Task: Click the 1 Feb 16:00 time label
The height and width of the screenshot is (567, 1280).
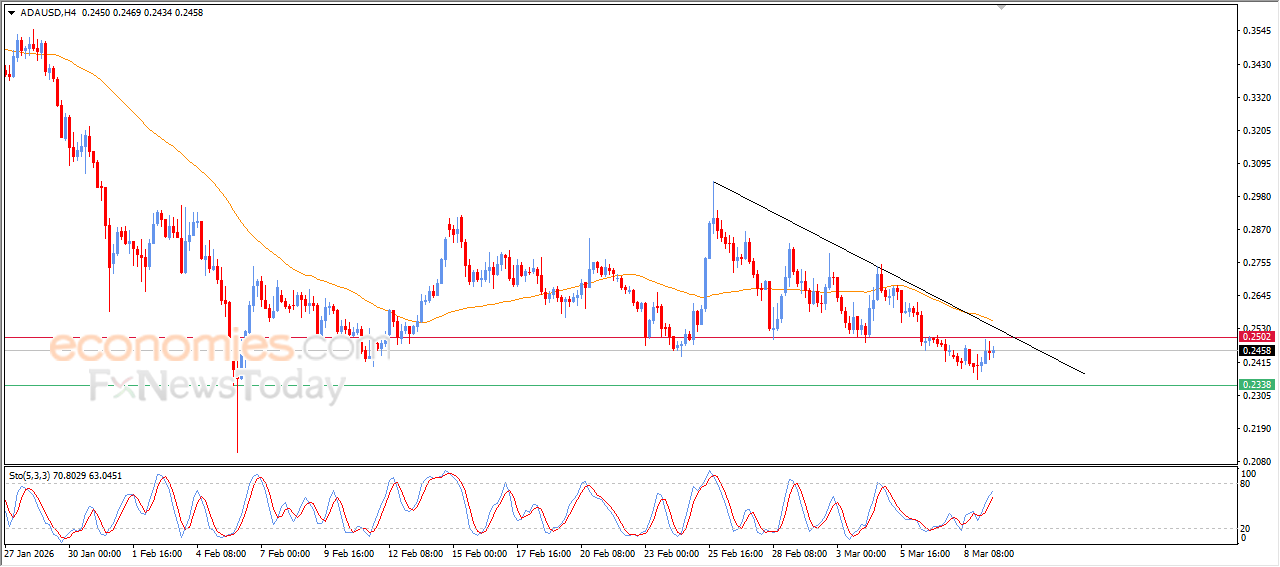Action: [x=157, y=553]
